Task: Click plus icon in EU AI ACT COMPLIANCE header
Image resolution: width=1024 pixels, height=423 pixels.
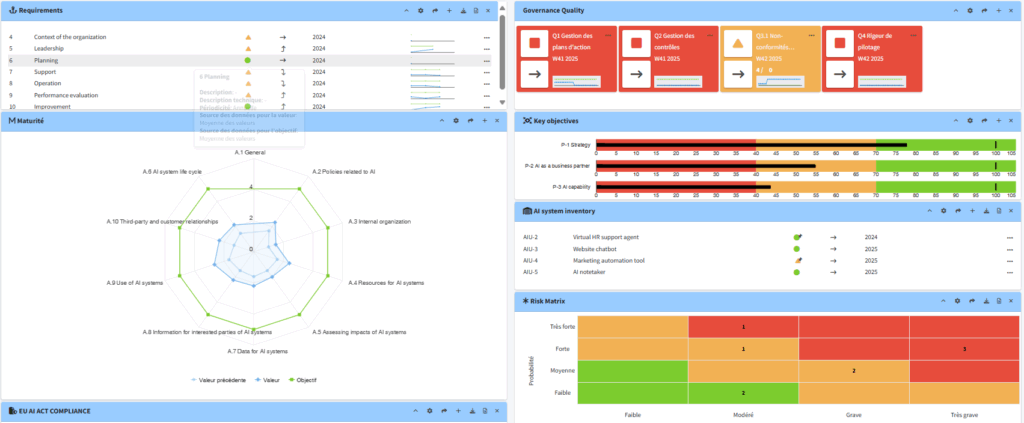Action: [457, 411]
